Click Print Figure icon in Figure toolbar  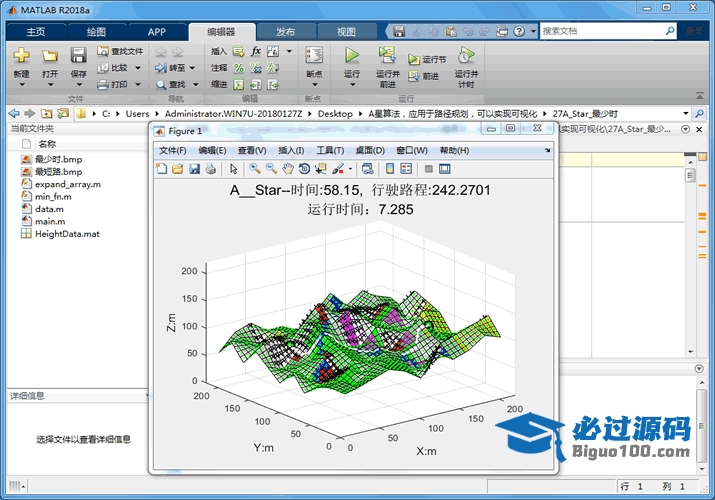pyautogui.click(x=211, y=169)
